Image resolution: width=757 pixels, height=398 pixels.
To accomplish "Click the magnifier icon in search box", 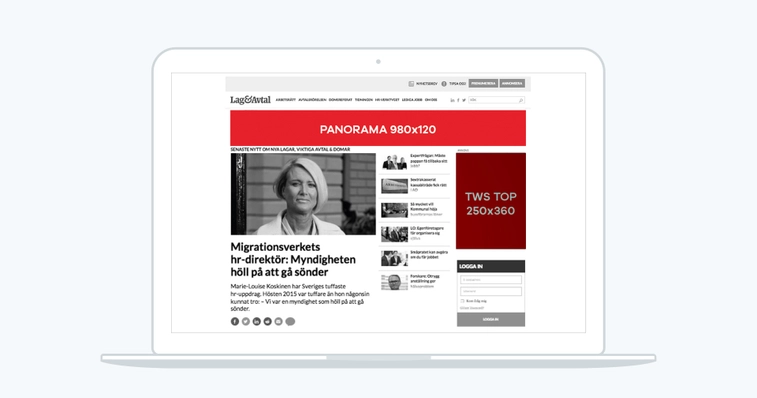I will pos(521,100).
